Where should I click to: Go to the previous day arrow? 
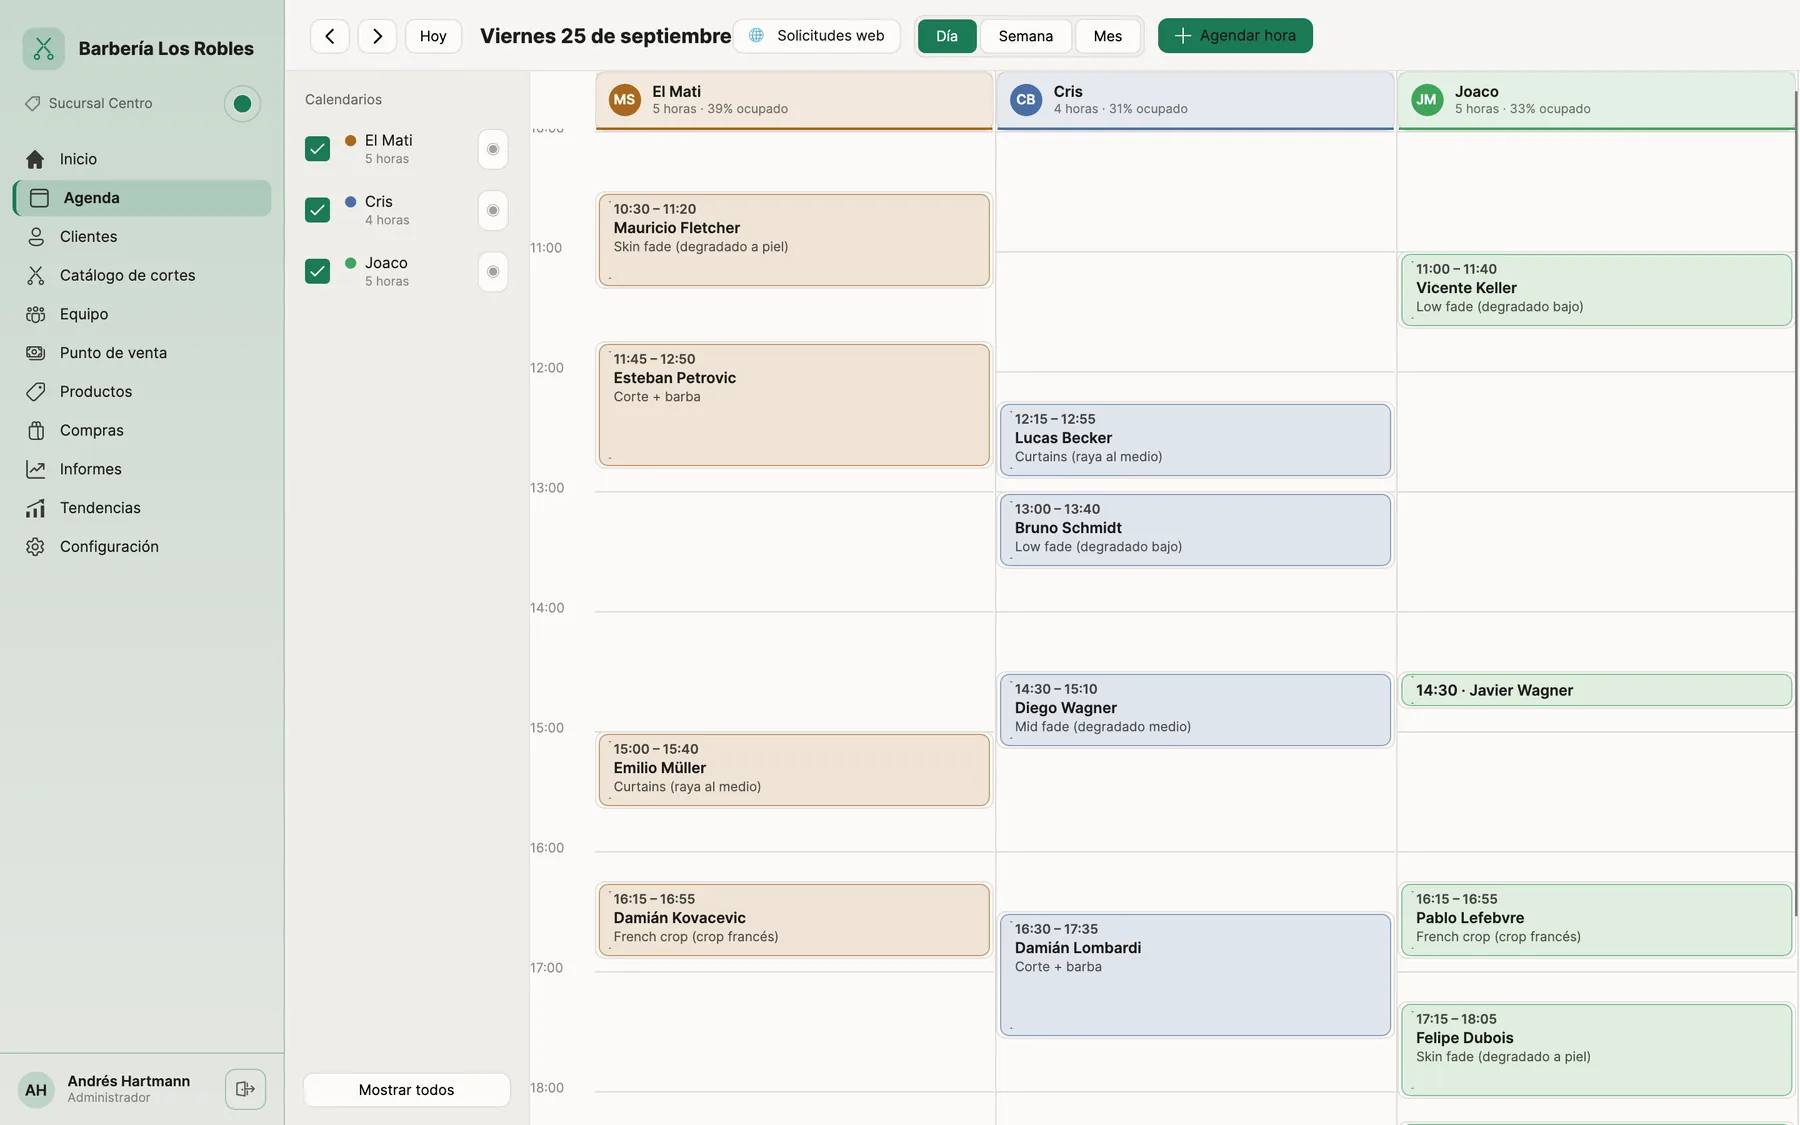(330, 36)
